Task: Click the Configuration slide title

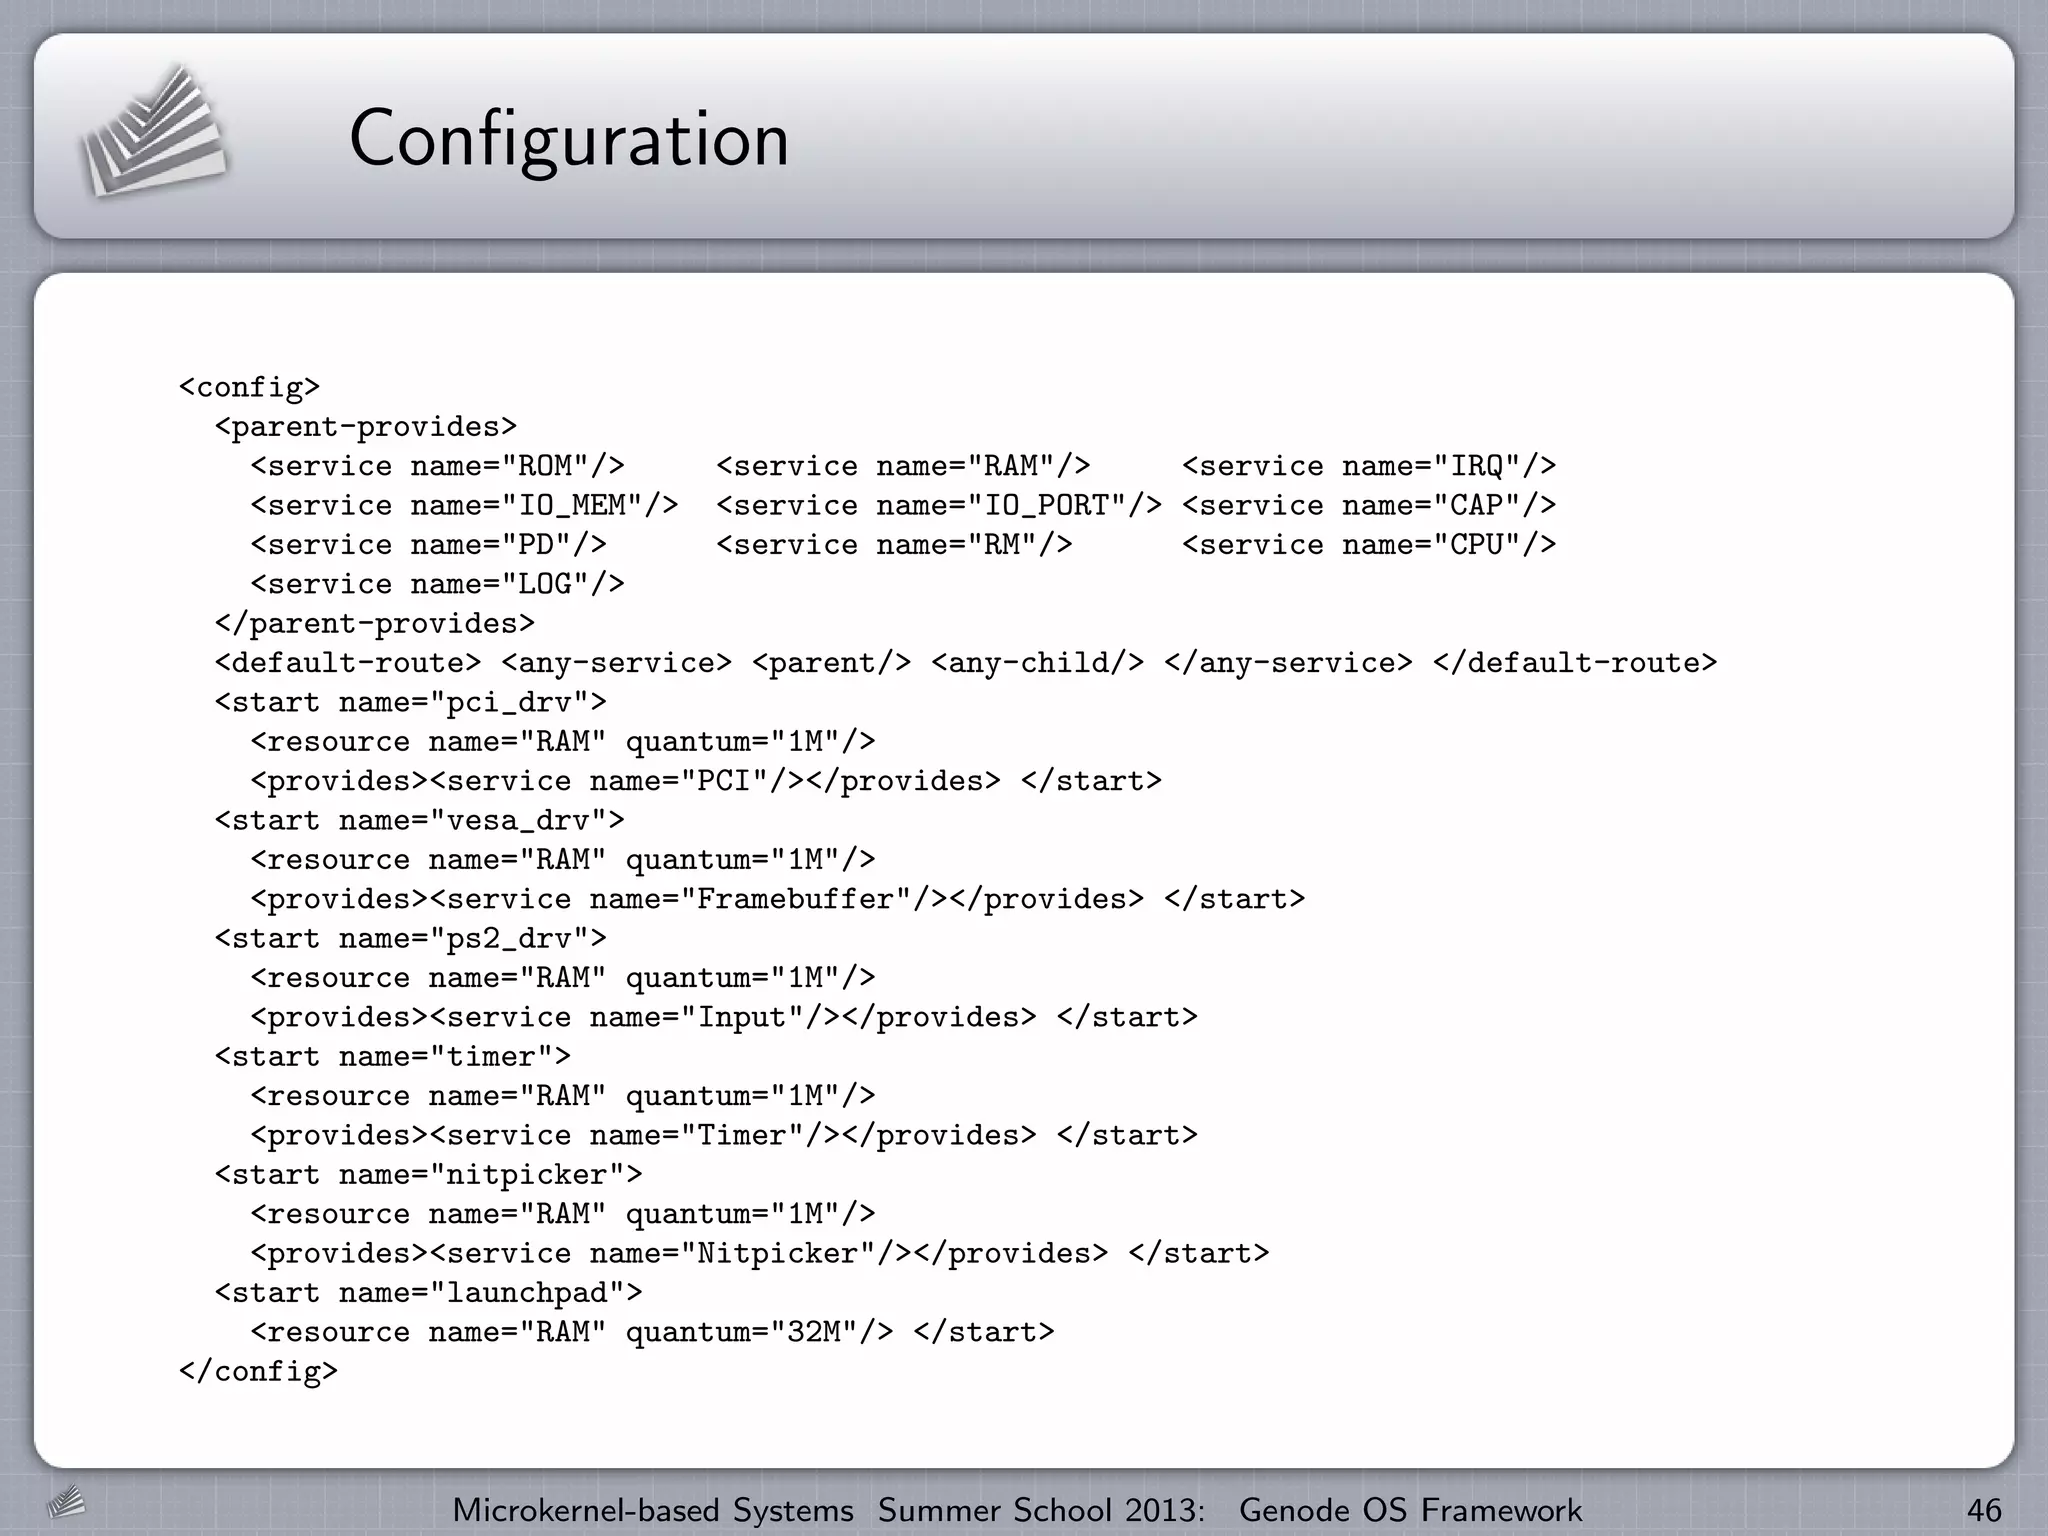Action: pyautogui.click(x=569, y=138)
